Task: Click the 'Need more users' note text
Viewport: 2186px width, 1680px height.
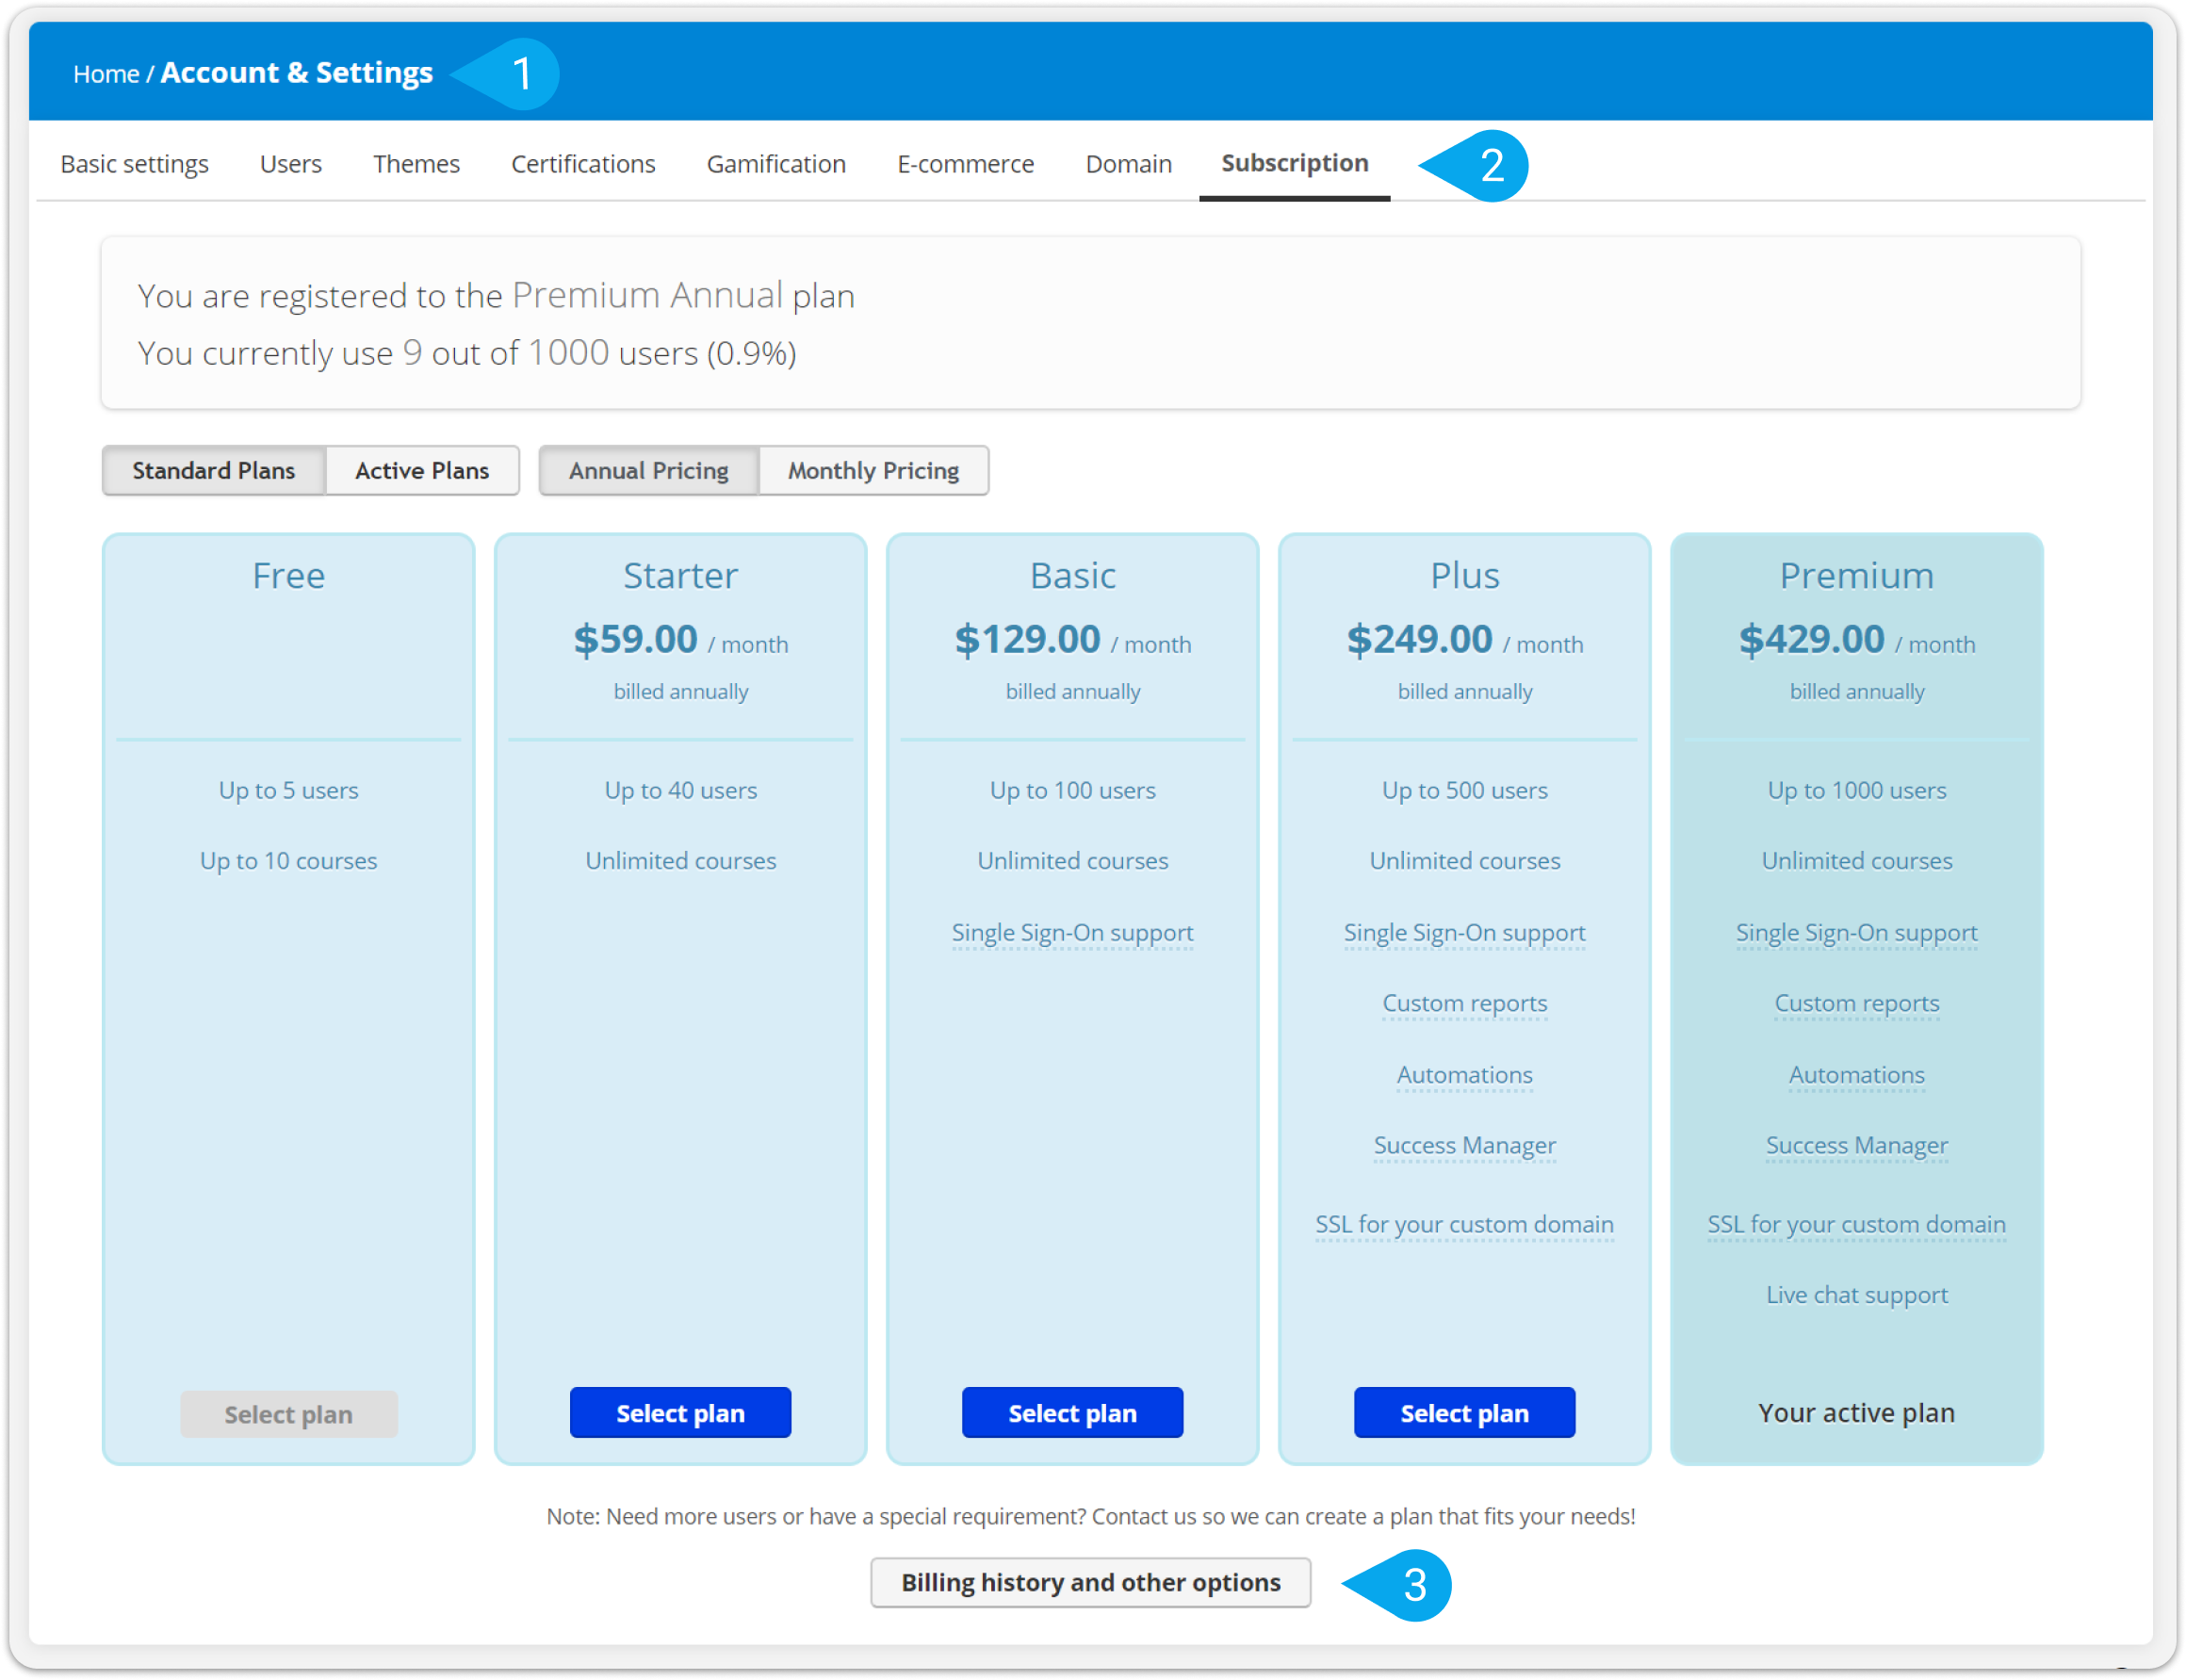Action: pos(1091,1517)
